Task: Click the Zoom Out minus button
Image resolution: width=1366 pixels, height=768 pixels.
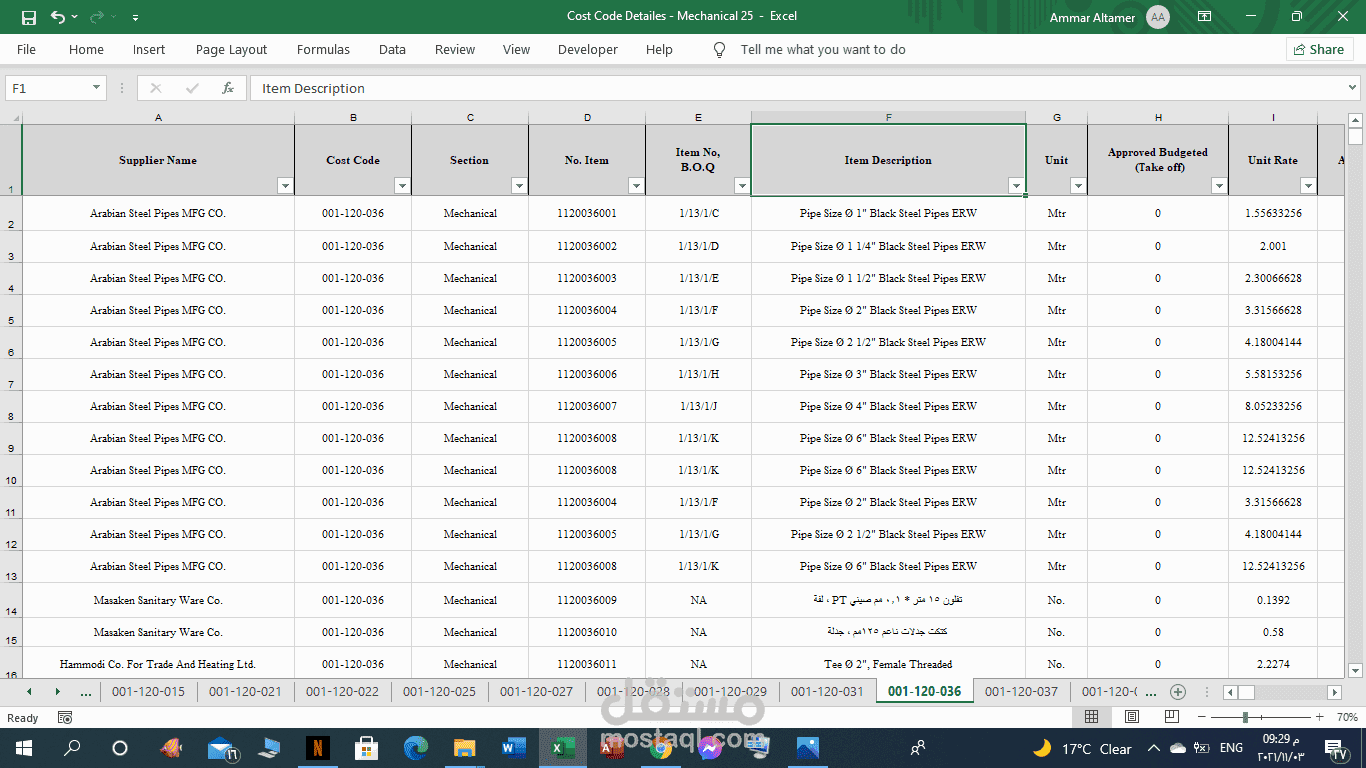Action: (1201, 717)
